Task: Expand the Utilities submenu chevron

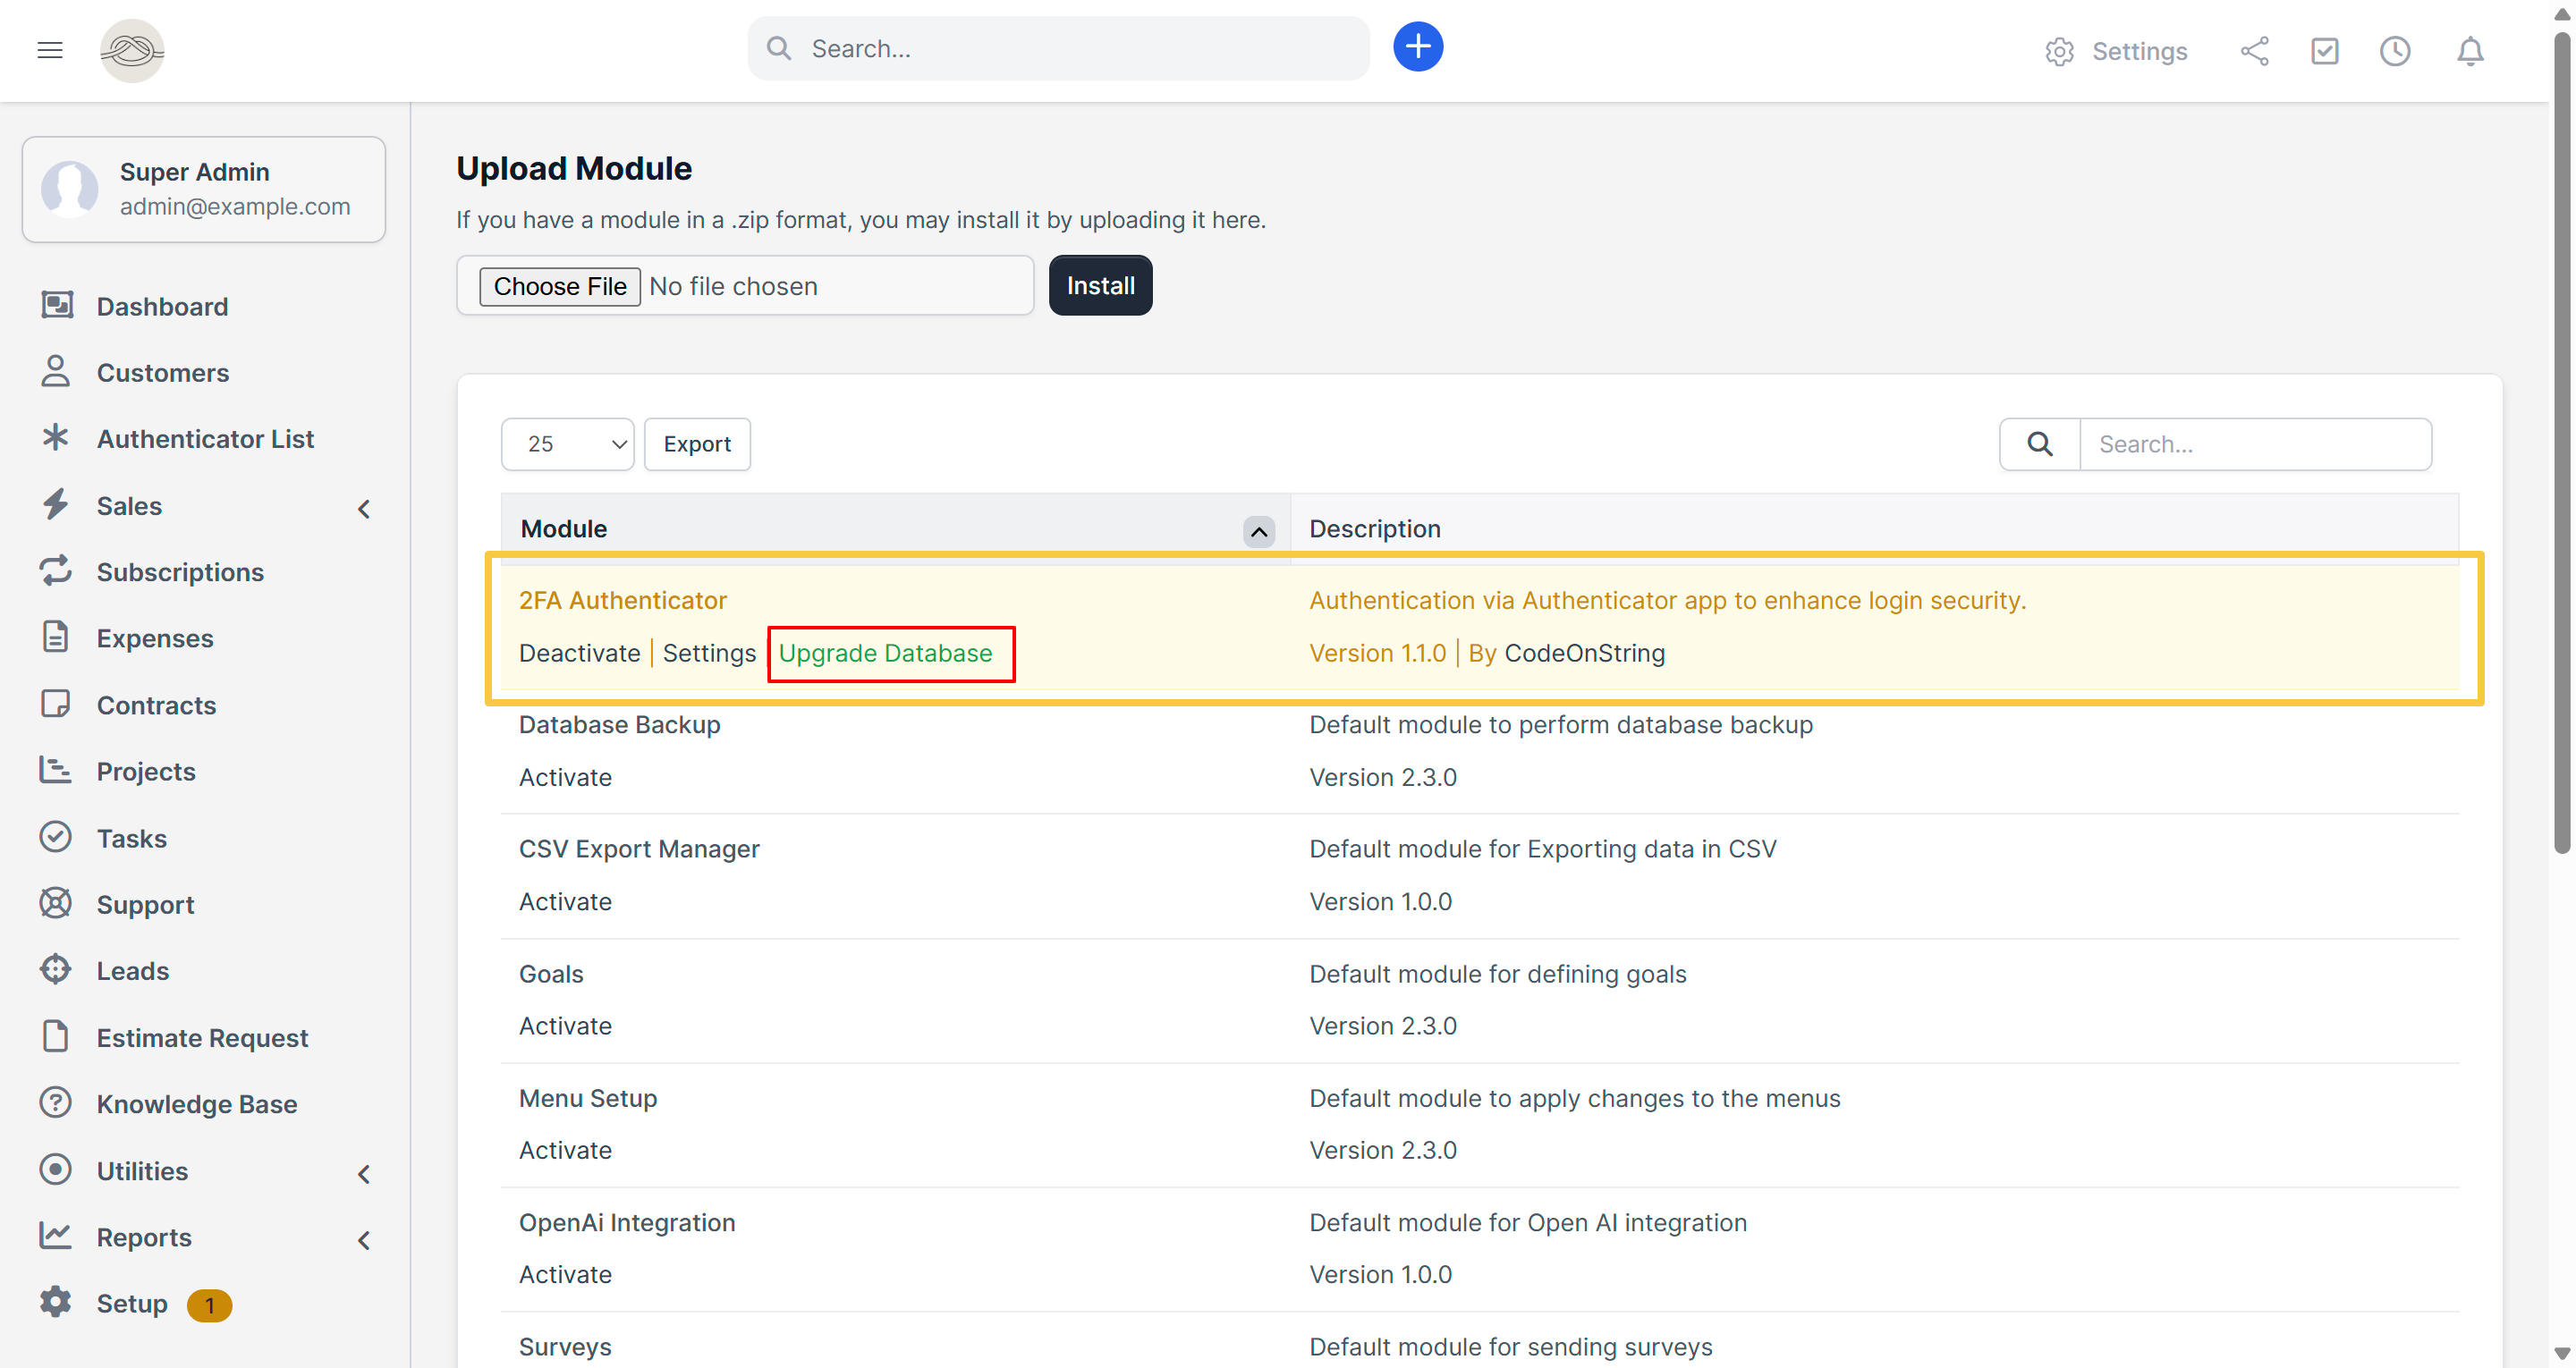Action: (364, 1174)
